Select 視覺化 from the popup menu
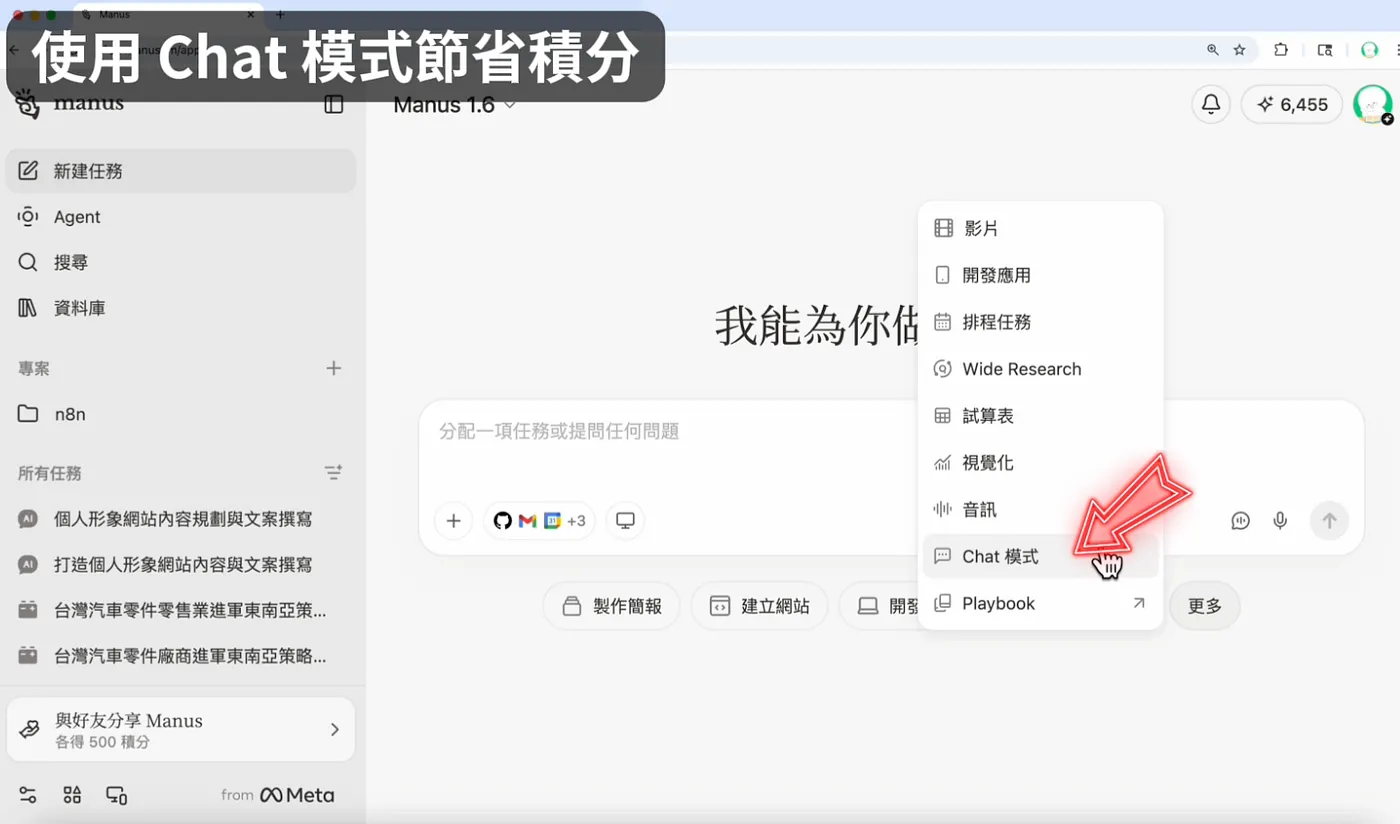This screenshot has height=824, width=1400. (x=1040, y=463)
